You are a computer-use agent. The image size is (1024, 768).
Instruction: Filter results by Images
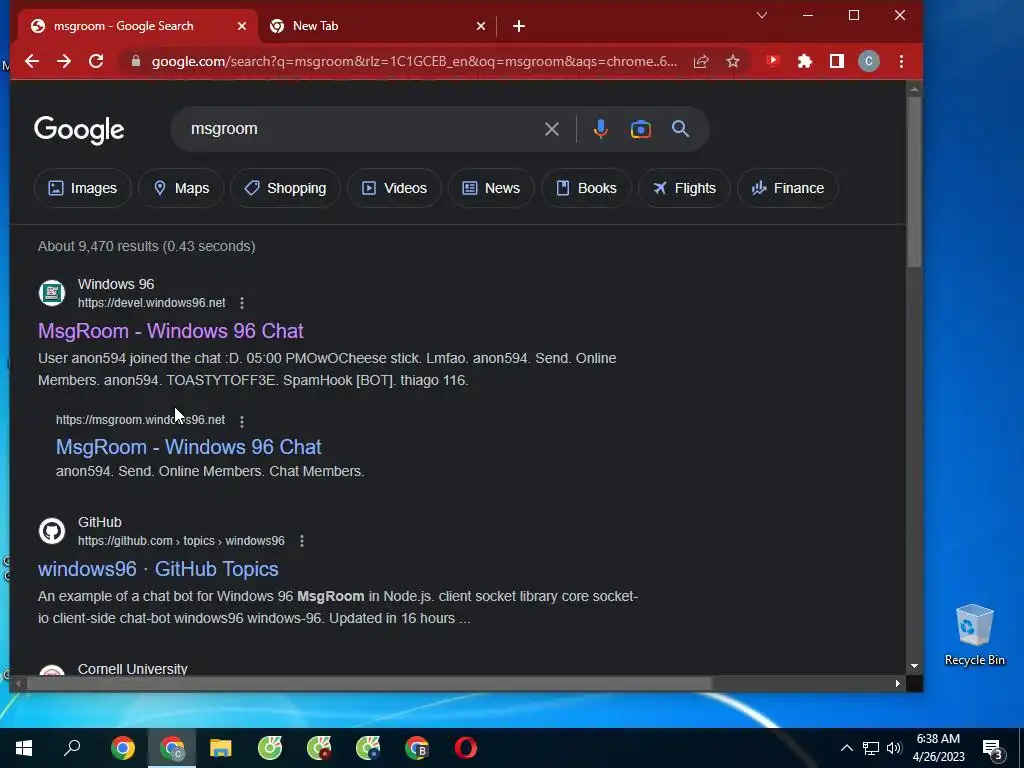point(82,188)
